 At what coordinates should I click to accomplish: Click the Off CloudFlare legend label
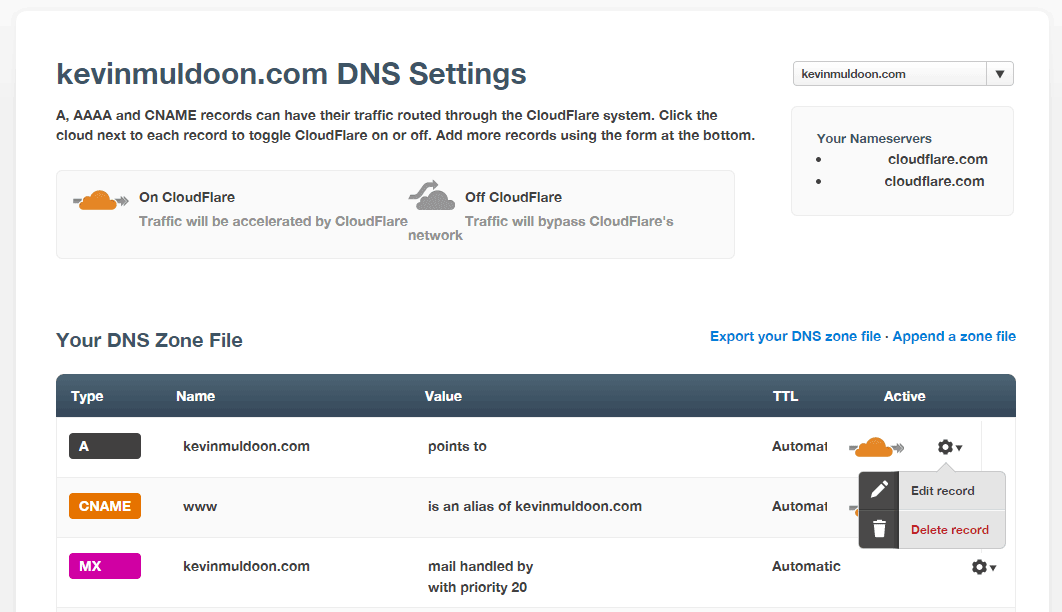pyautogui.click(x=513, y=197)
